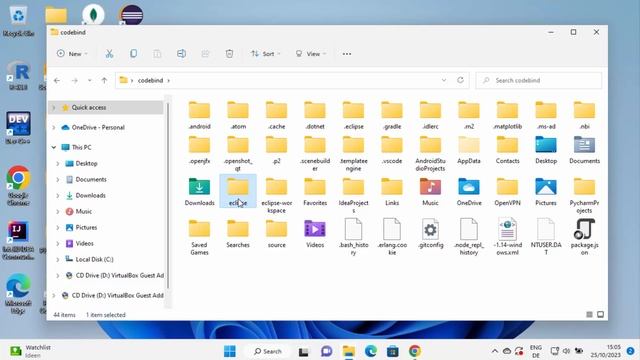Screen dimensions: 640x360
Task: Click the Delete trash icon
Action: coord(229,53)
